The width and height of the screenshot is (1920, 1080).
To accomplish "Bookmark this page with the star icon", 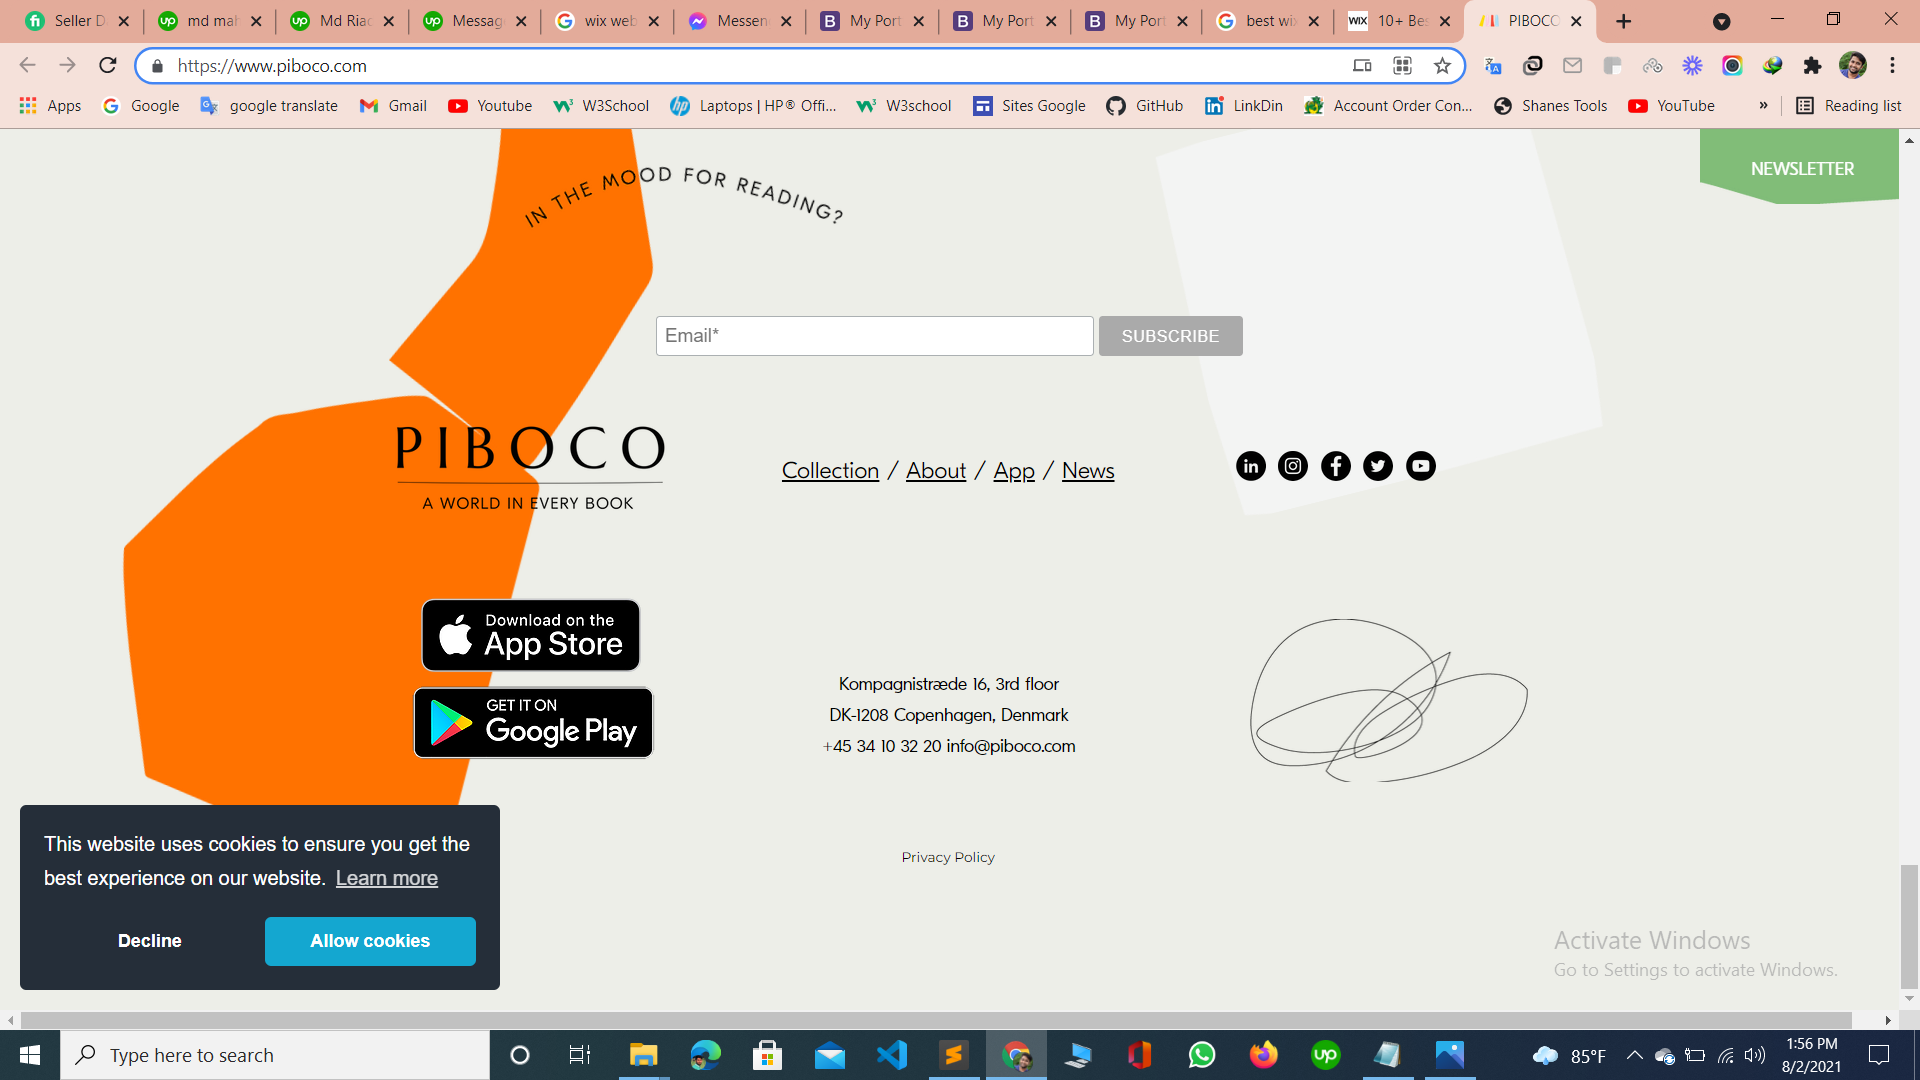I will tap(1442, 66).
